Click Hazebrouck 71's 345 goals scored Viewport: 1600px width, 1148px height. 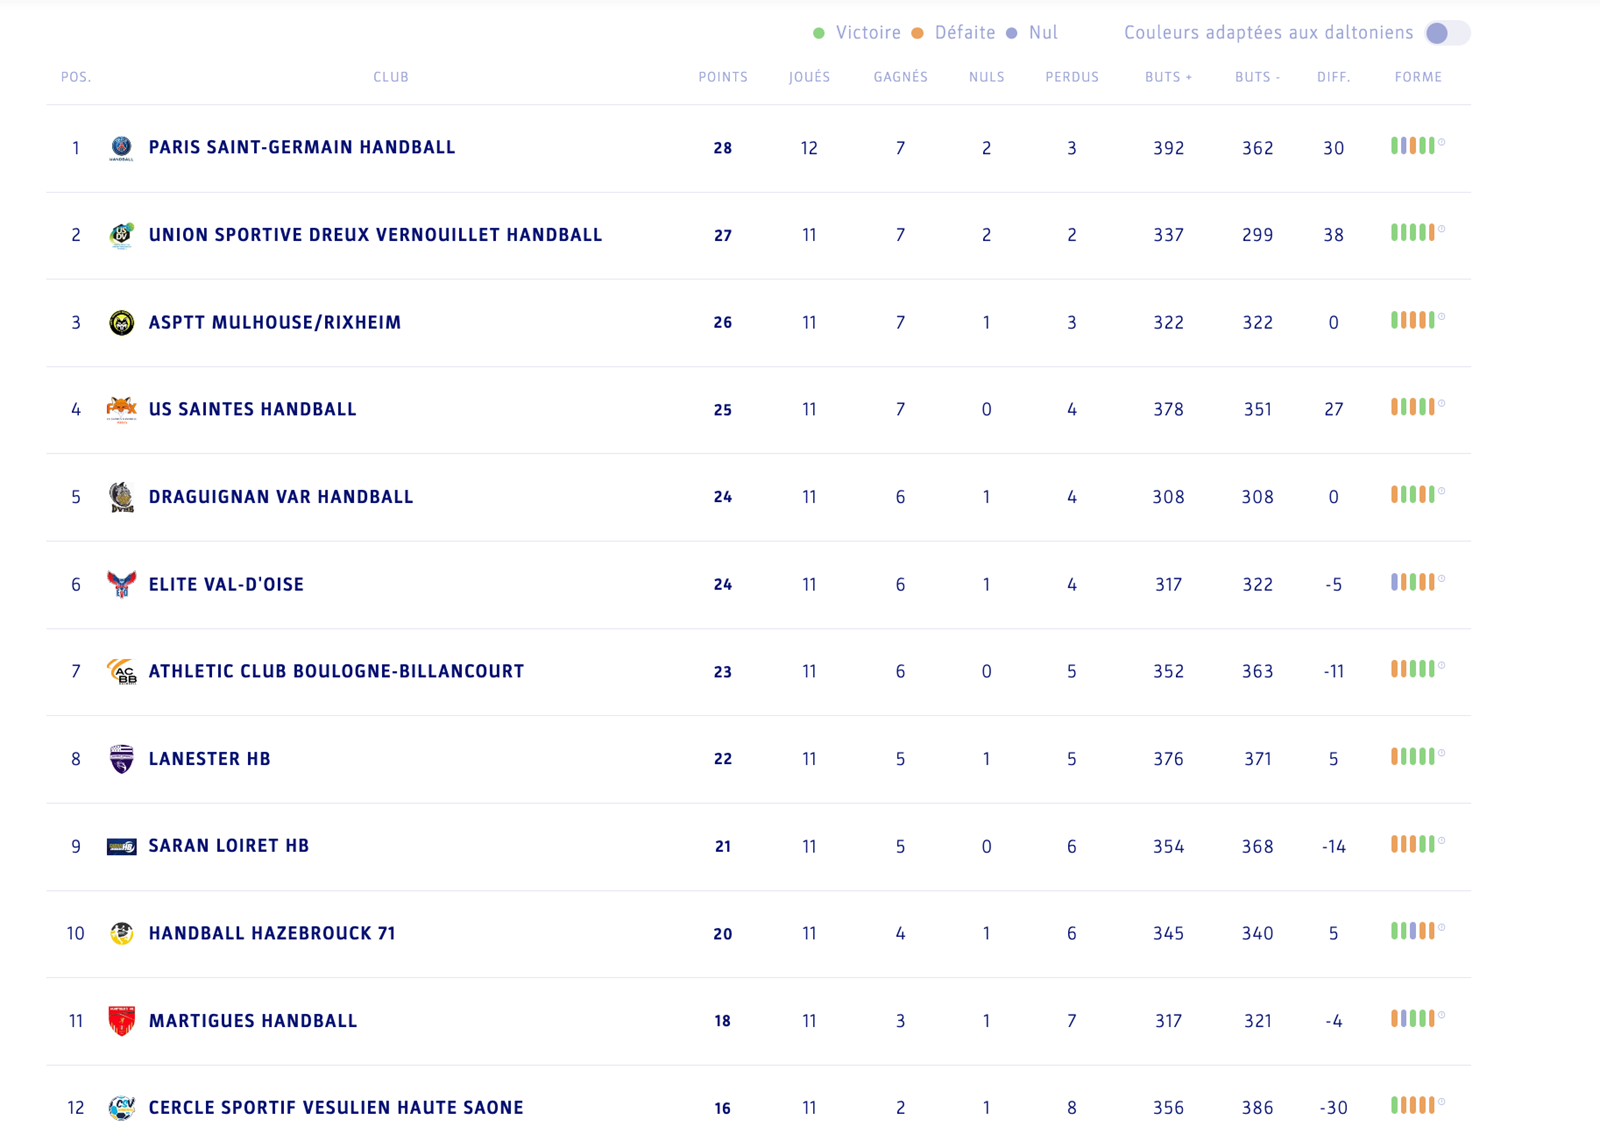pyautogui.click(x=1168, y=934)
